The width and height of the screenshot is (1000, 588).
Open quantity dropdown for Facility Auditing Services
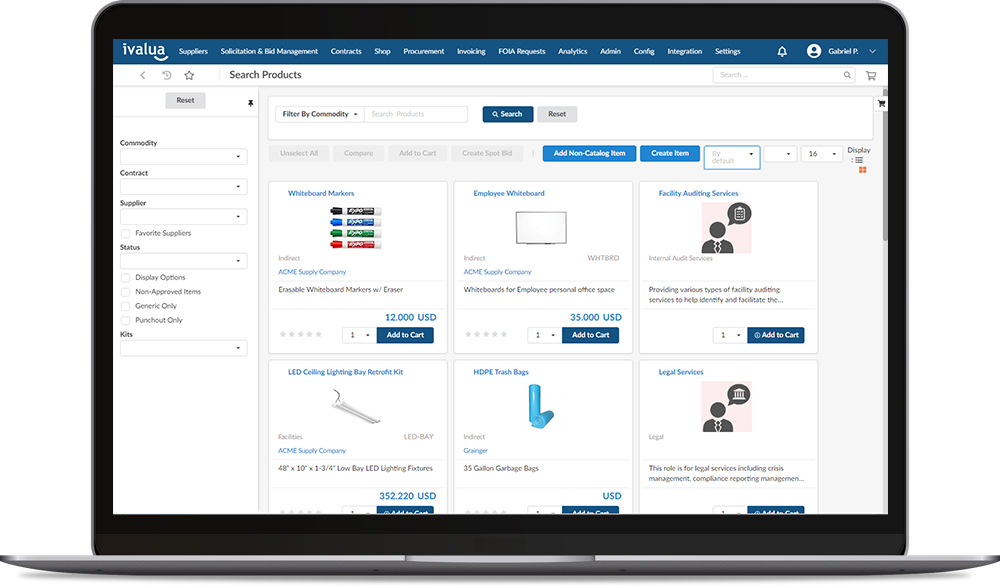pyautogui.click(x=730, y=335)
